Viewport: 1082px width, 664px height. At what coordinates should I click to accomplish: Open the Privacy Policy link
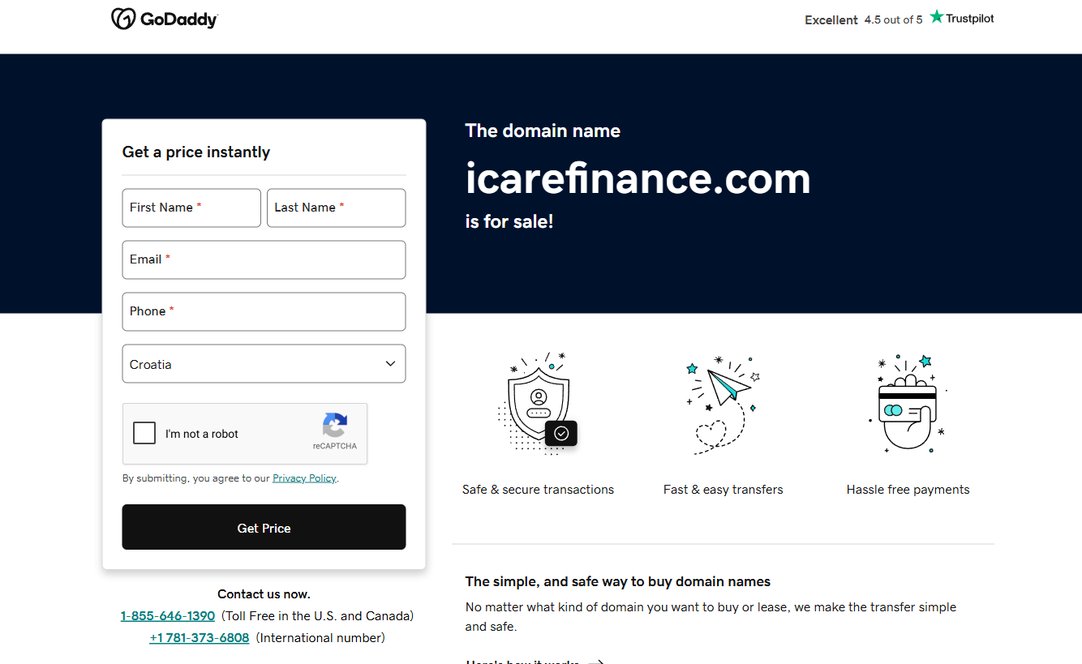click(304, 478)
